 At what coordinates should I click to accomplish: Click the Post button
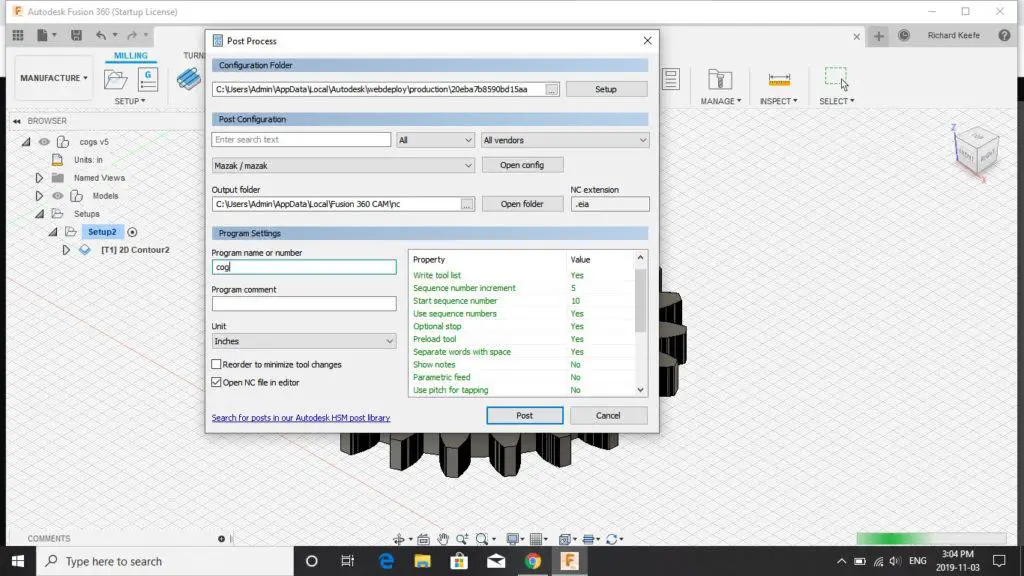(524, 415)
